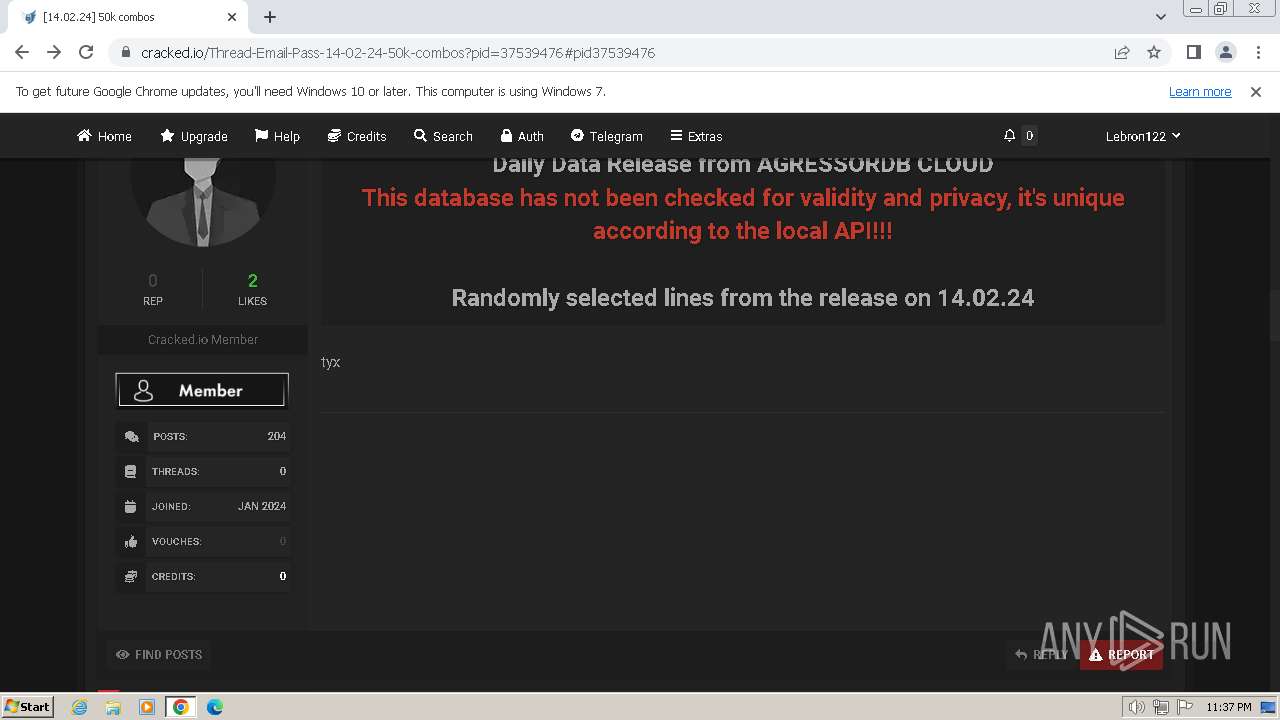Image resolution: width=1280 pixels, height=720 pixels.
Task: Switch to Chrome taskbar icon
Action: [x=181, y=707]
